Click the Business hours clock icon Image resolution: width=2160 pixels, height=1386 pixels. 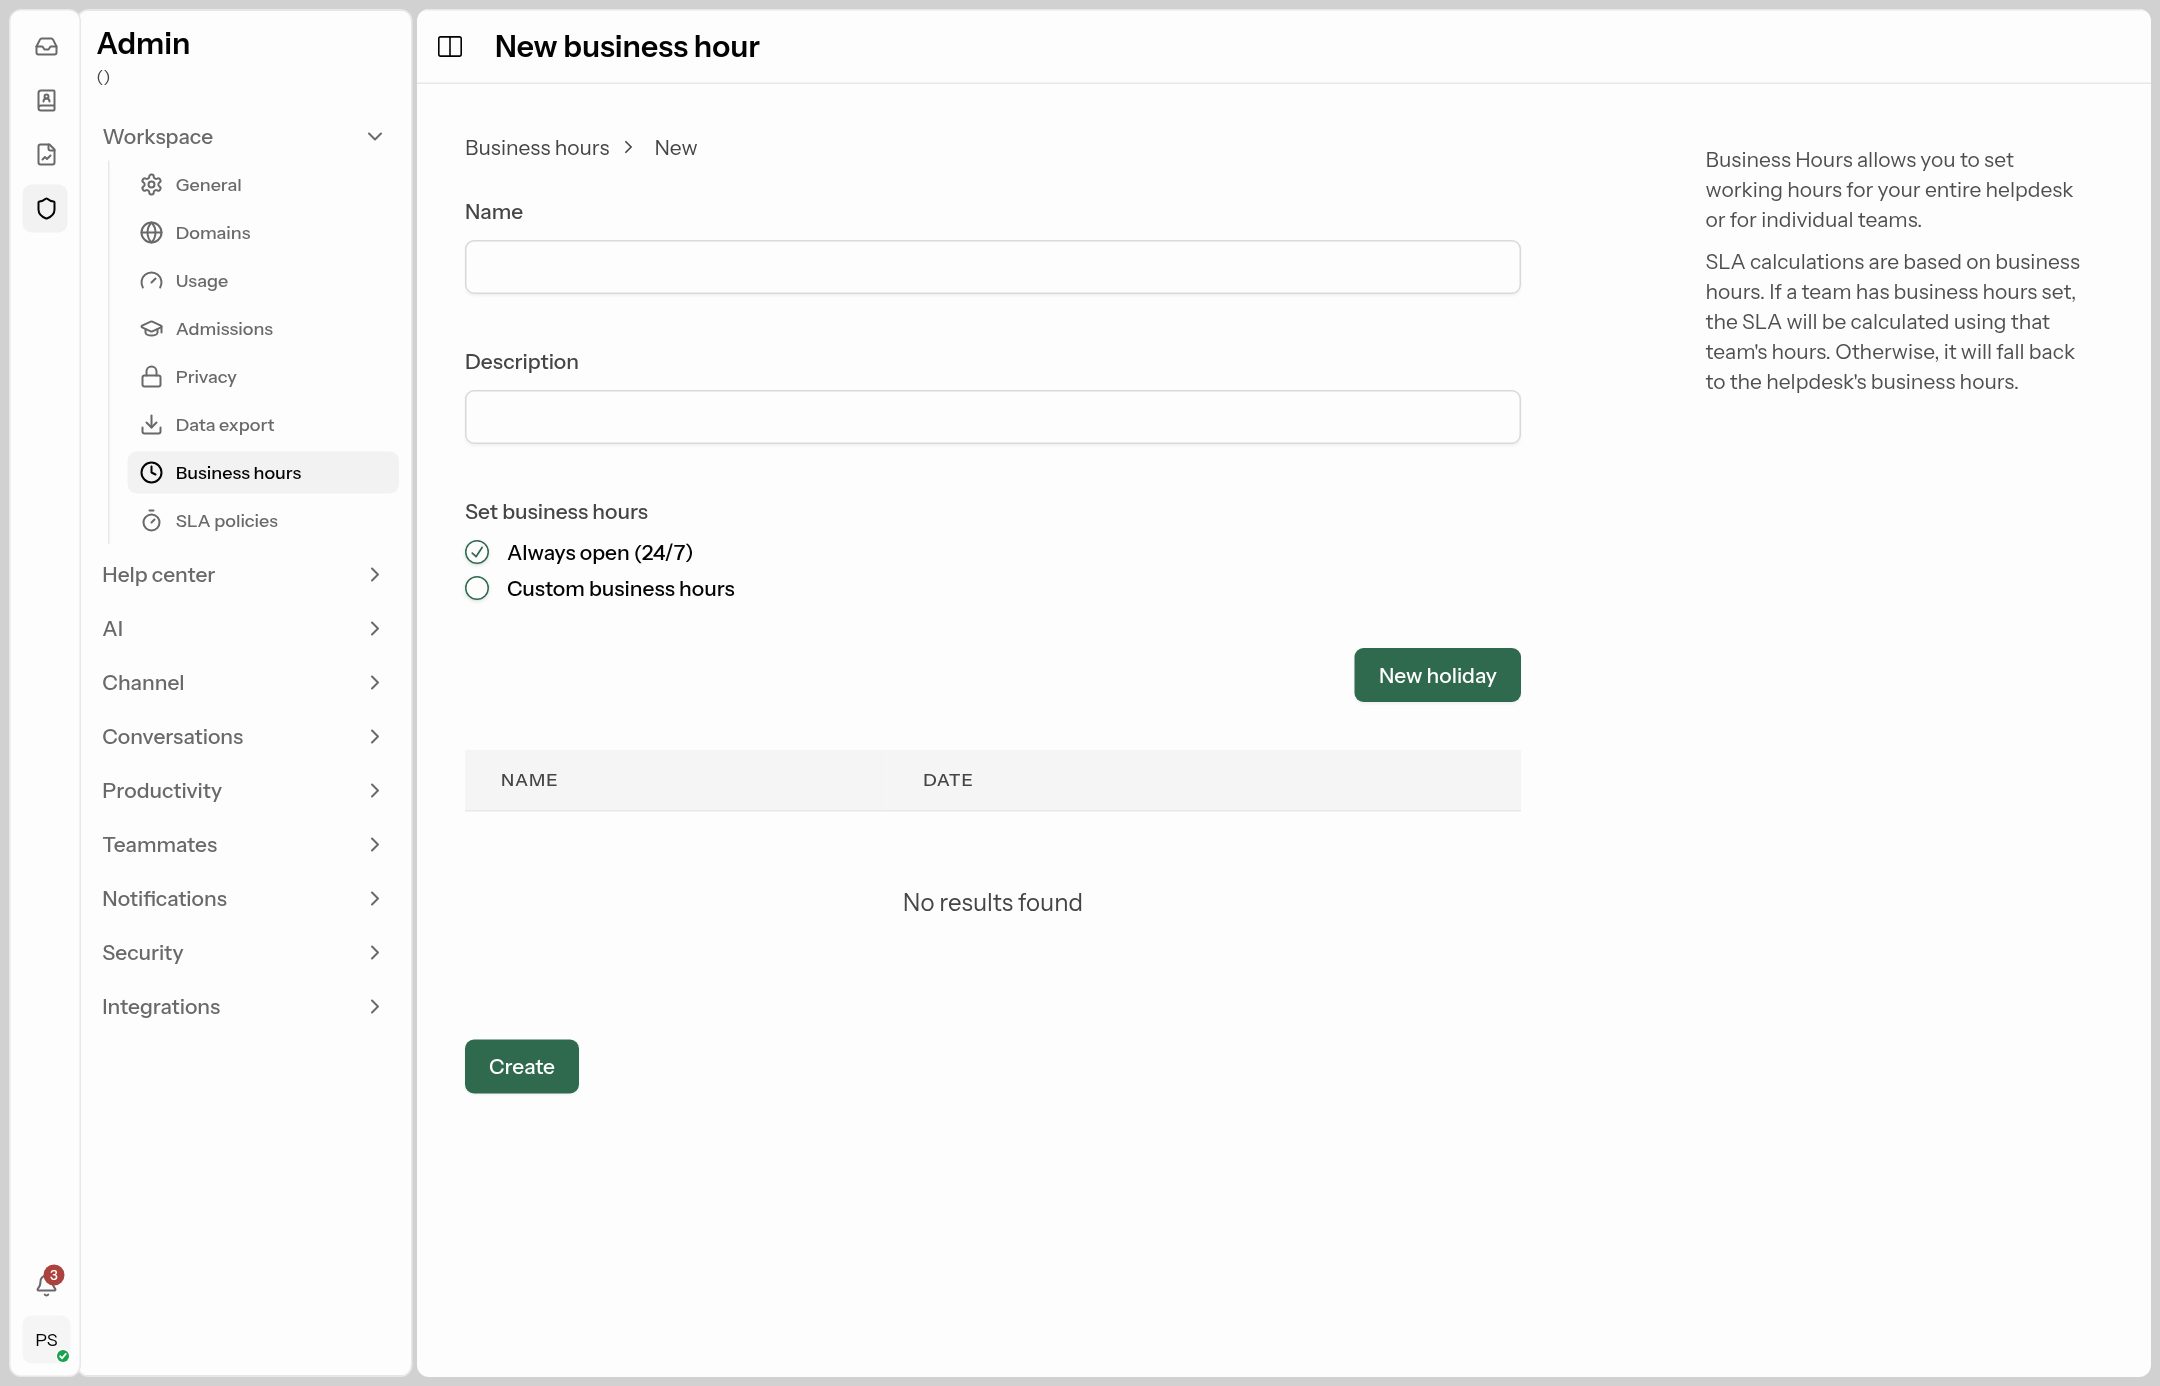(x=151, y=473)
